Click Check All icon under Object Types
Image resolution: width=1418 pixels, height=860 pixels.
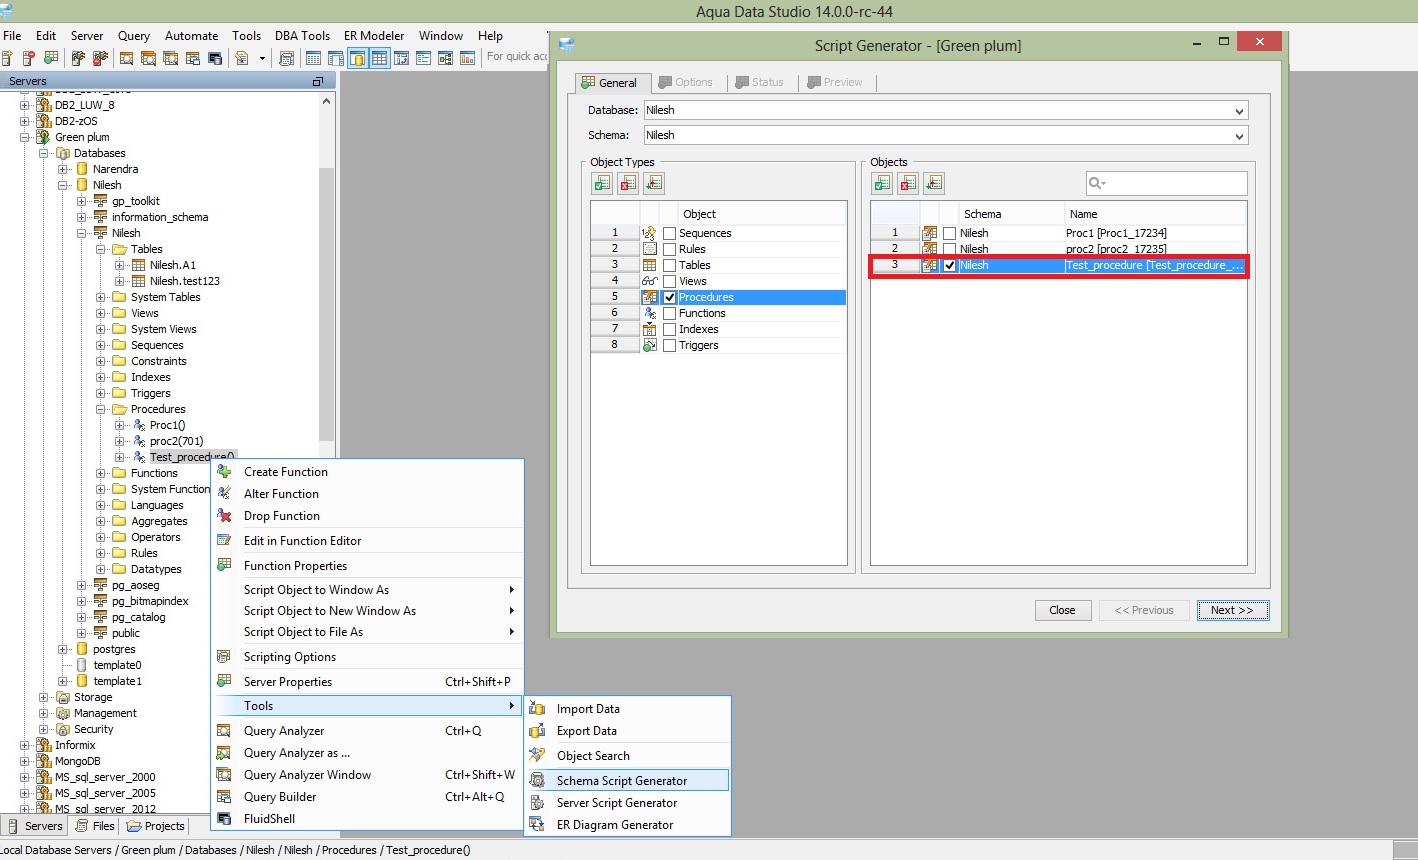click(x=602, y=183)
